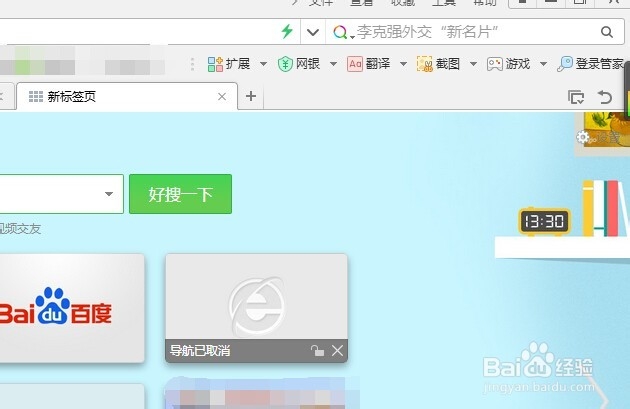The width and height of the screenshot is (630, 409).
Task: Click the restore closed tab undo icon
Action: (x=605, y=97)
